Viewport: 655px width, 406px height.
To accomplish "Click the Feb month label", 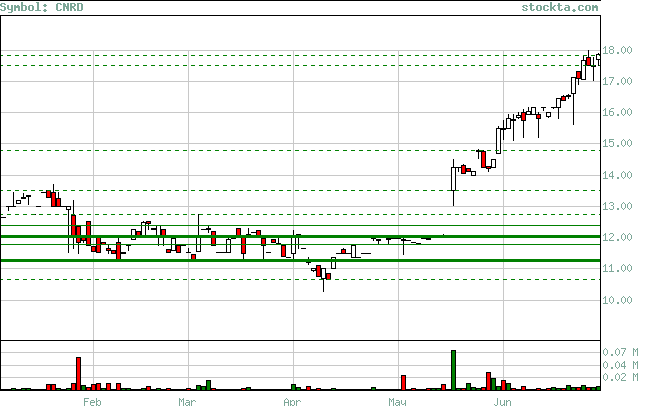I will (92, 401).
